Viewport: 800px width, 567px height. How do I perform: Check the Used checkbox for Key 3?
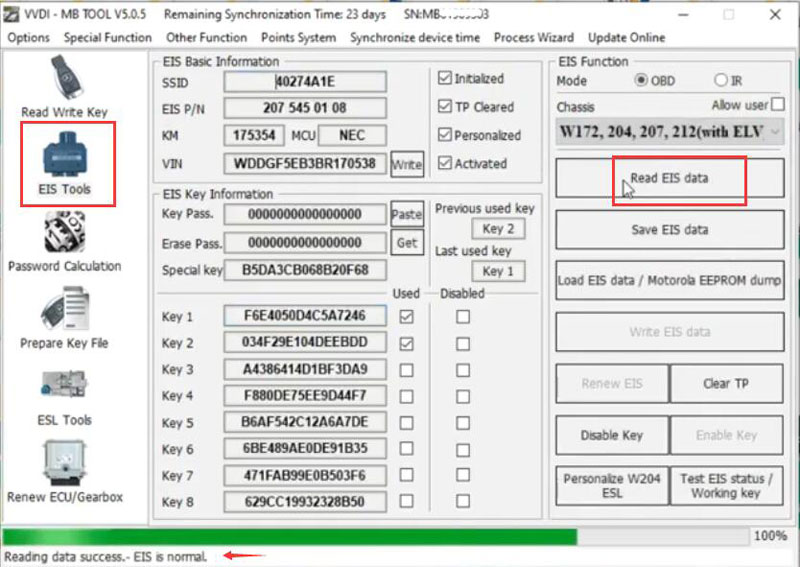click(x=407, y=370)
